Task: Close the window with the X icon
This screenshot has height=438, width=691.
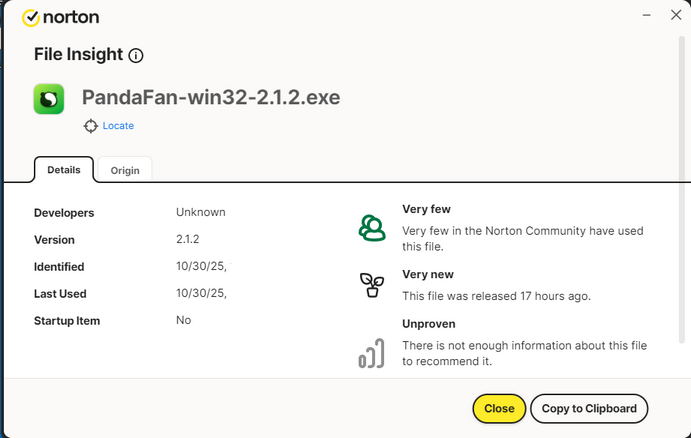Action: coord(676,15)
